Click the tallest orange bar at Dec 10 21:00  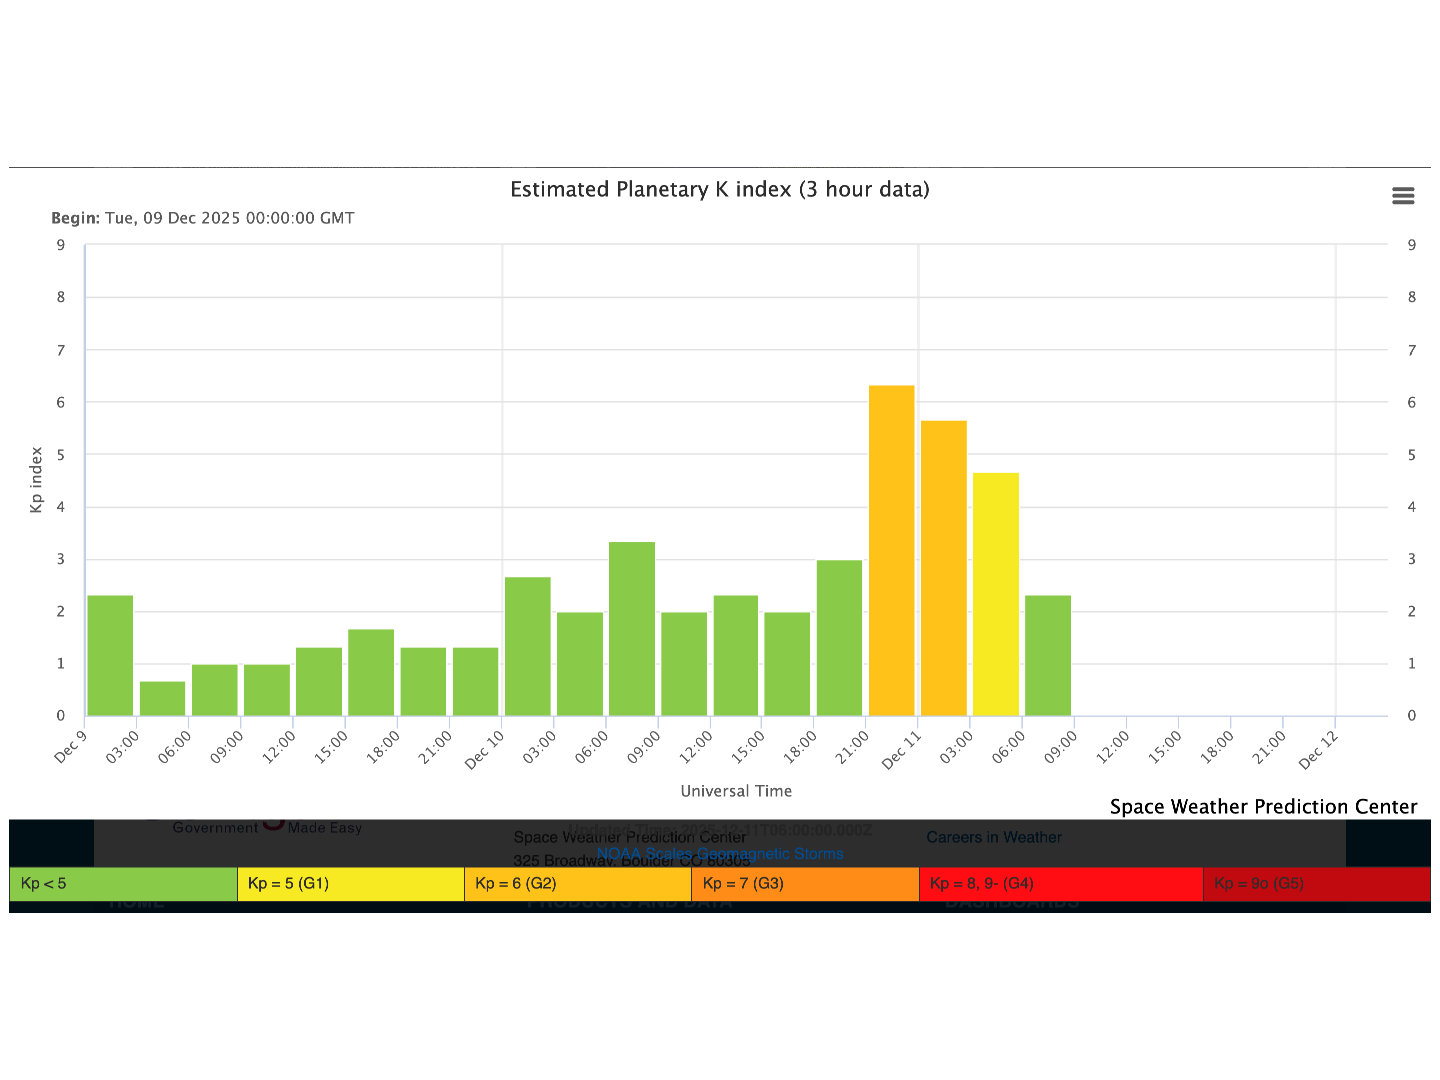click(891, 550)
